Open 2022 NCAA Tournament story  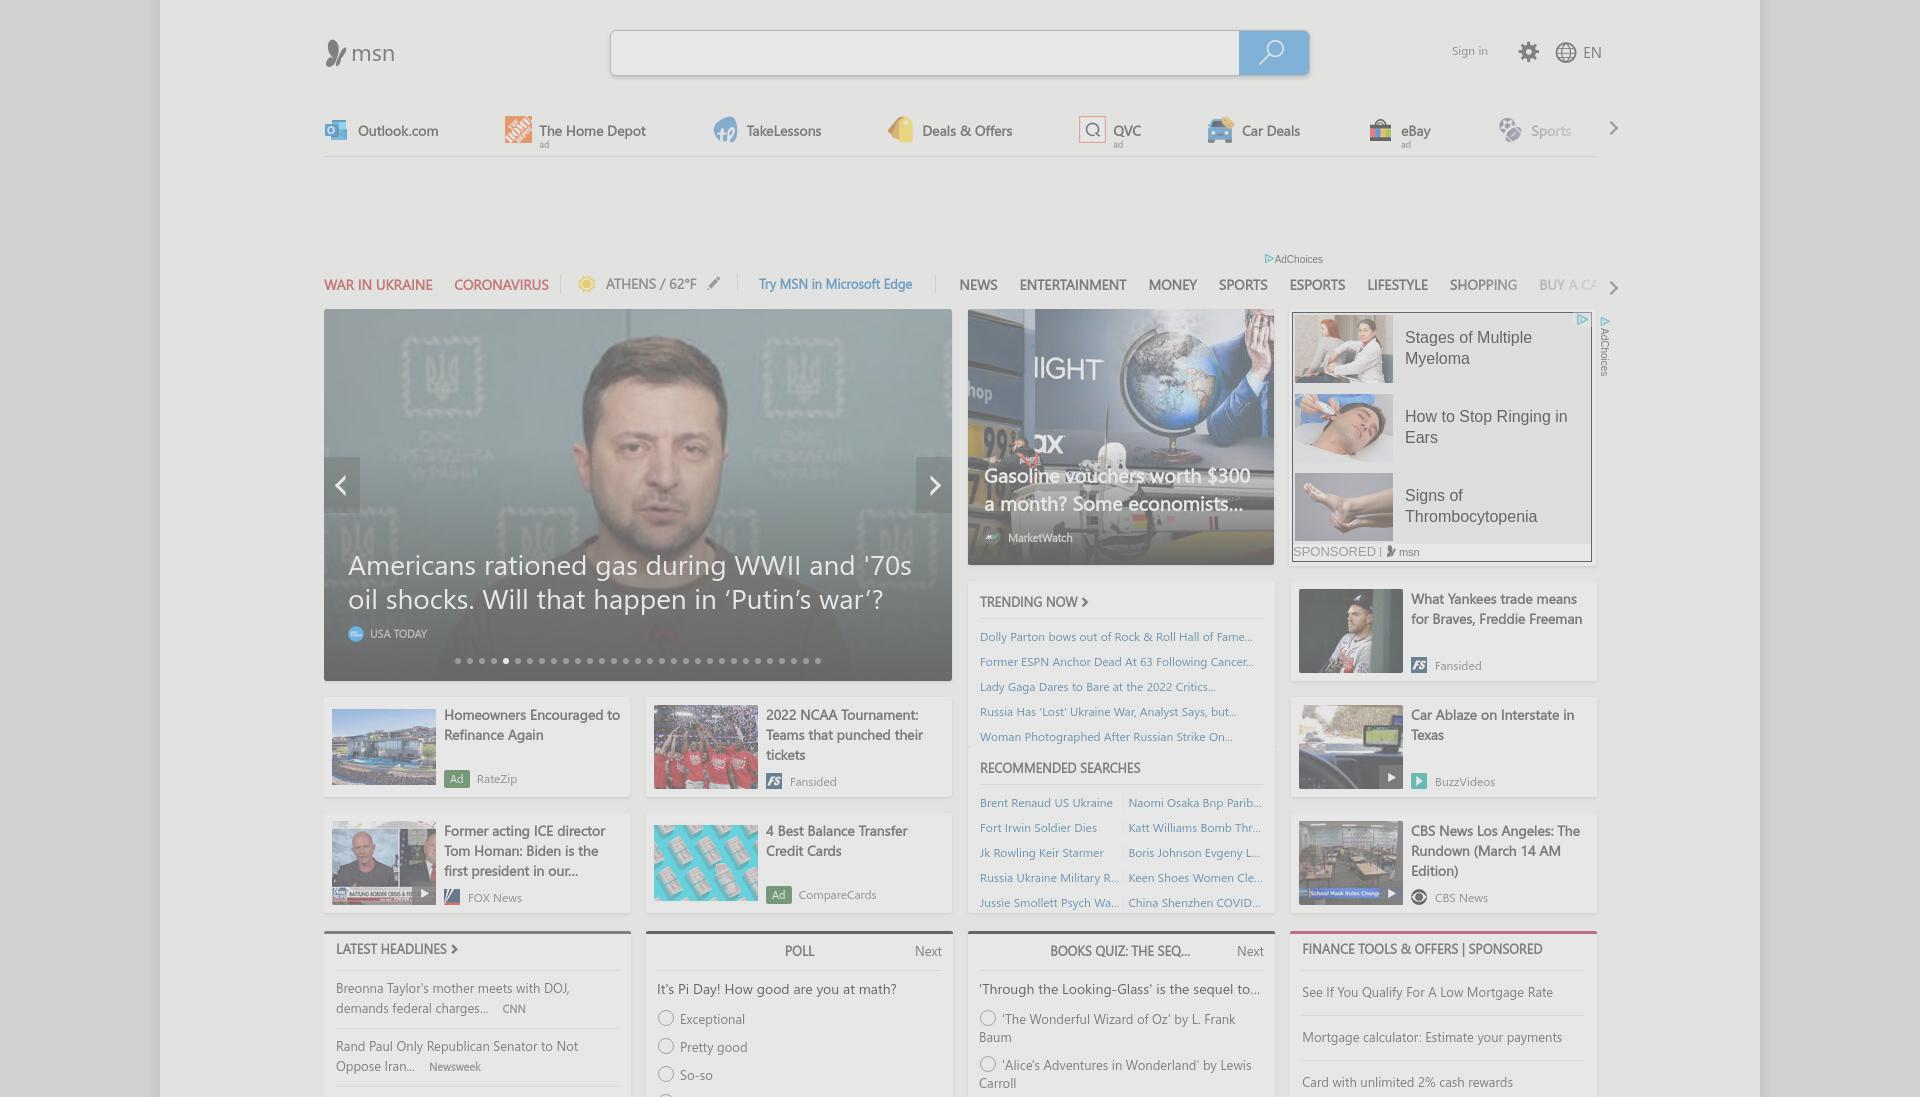[799, 747]
